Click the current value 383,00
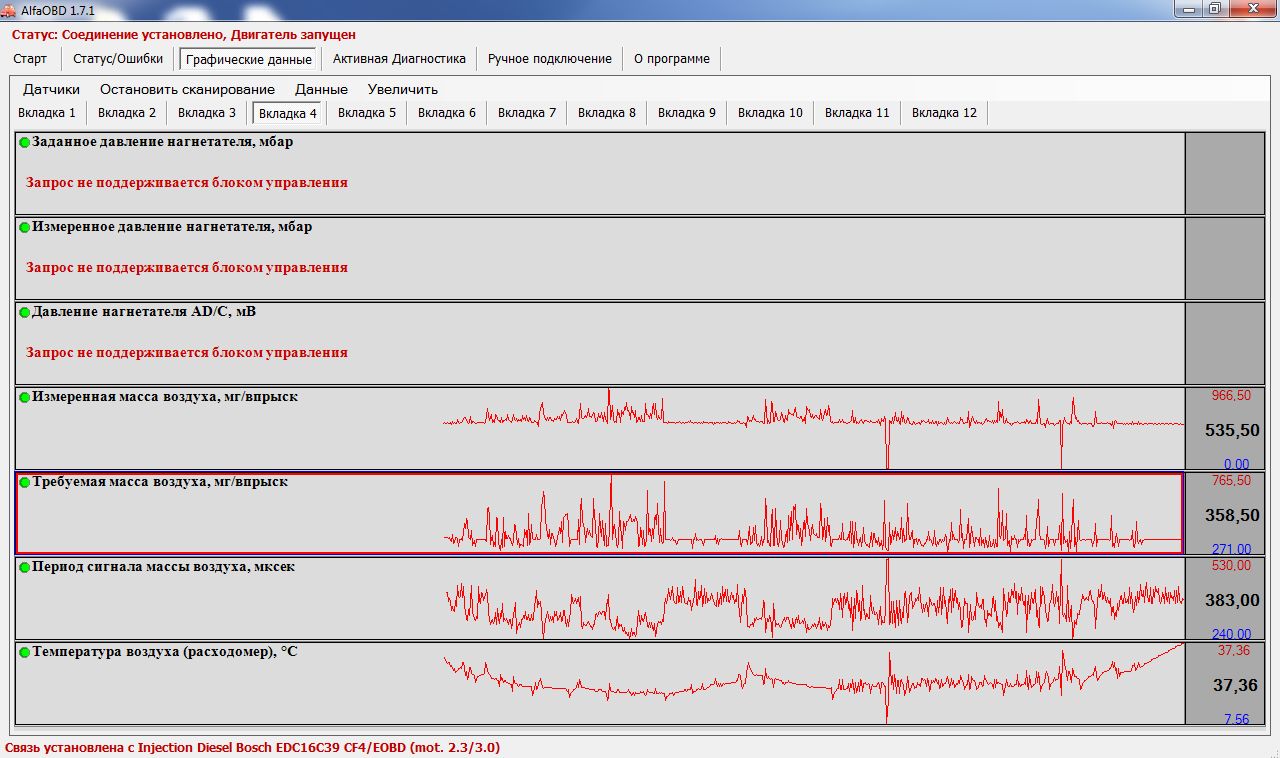 pyautogui.click(x=1232, y=600)
